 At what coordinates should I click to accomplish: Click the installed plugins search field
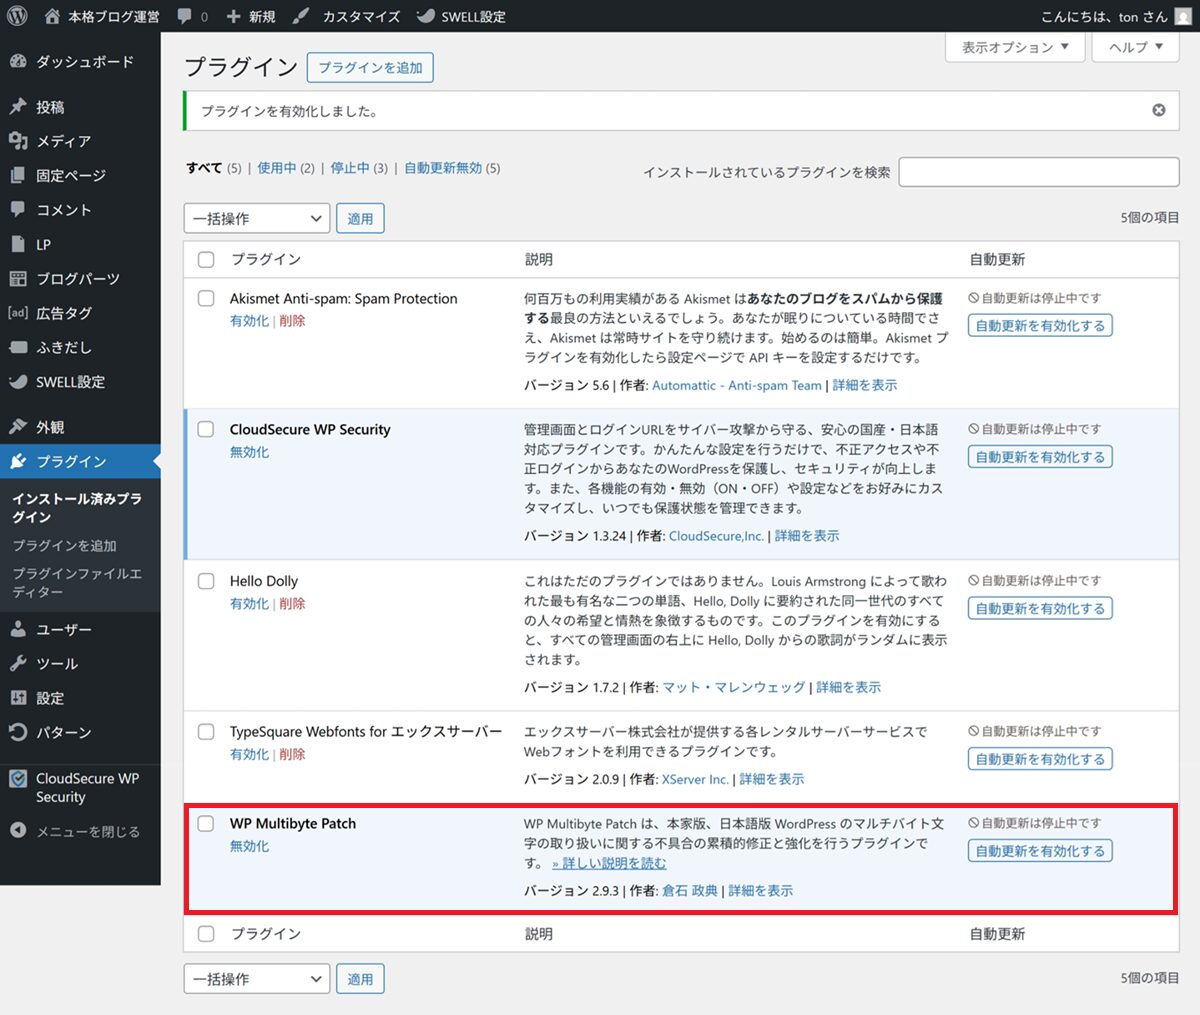1038,172
